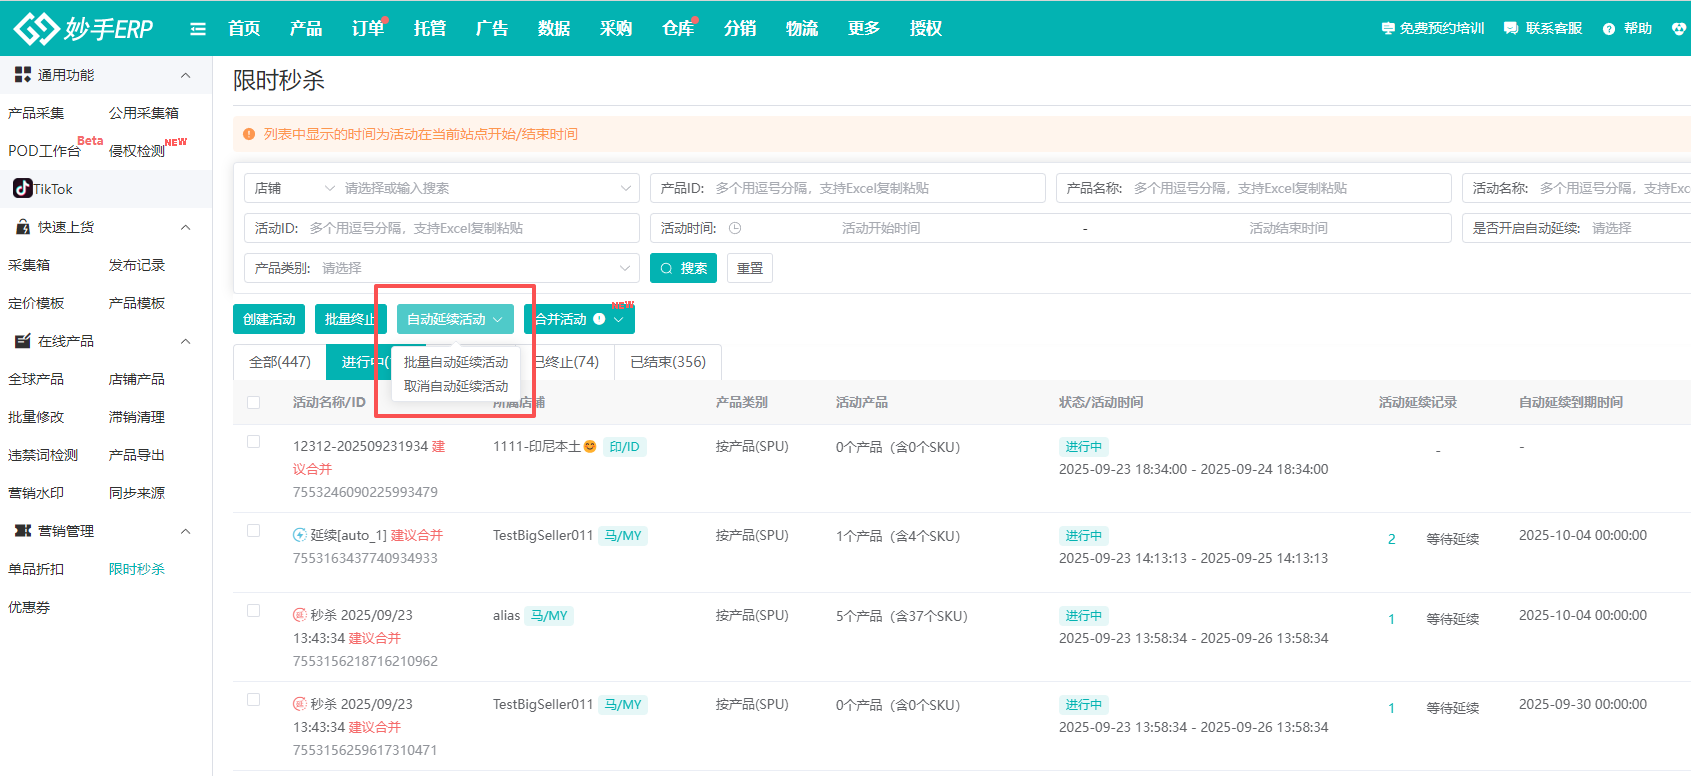Screen dimensions: 1691x776
Task: Toggle the hamburger sidebar menu icon
Action: coord(198,29)
